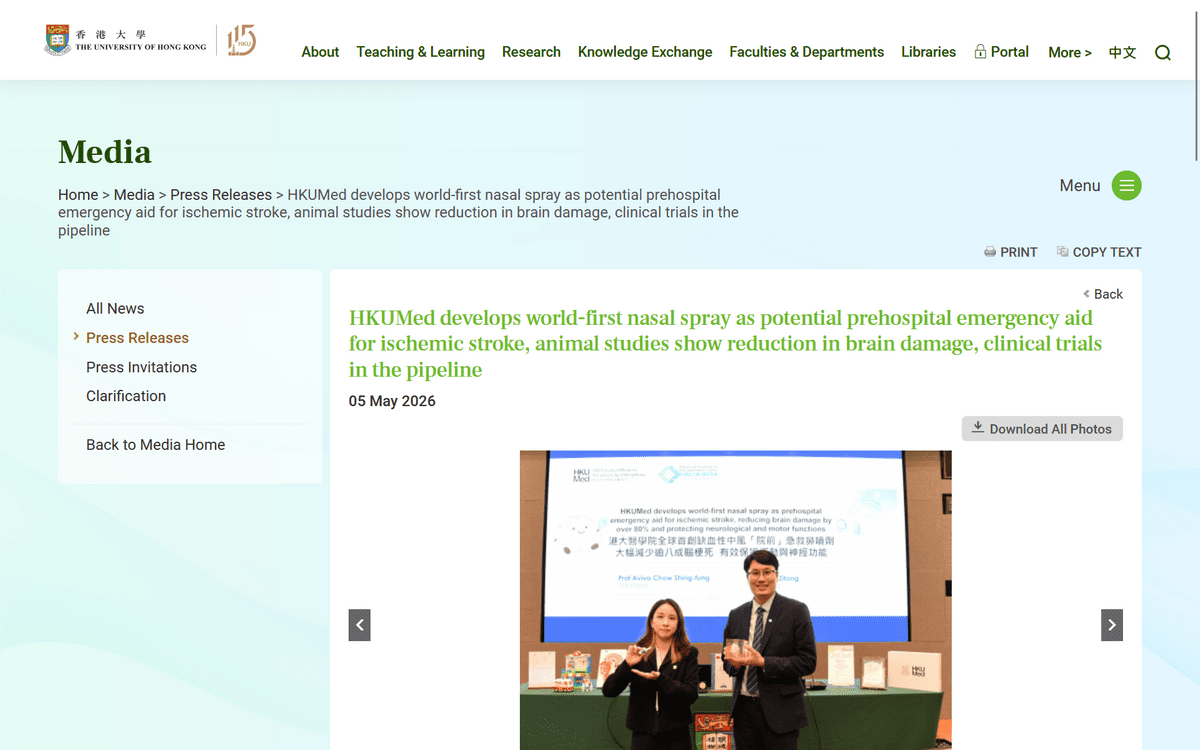Click the printer icon next to PRINT

990,252
